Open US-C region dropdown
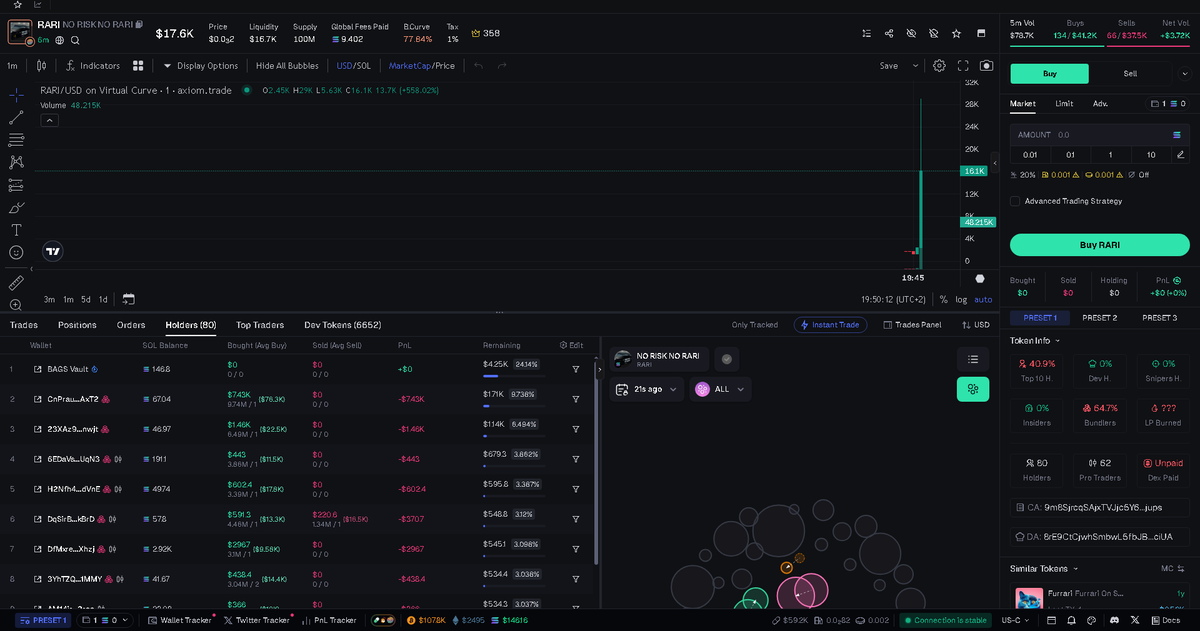The height and width of the screenshot is (631, 1200). coord(1016,620)
